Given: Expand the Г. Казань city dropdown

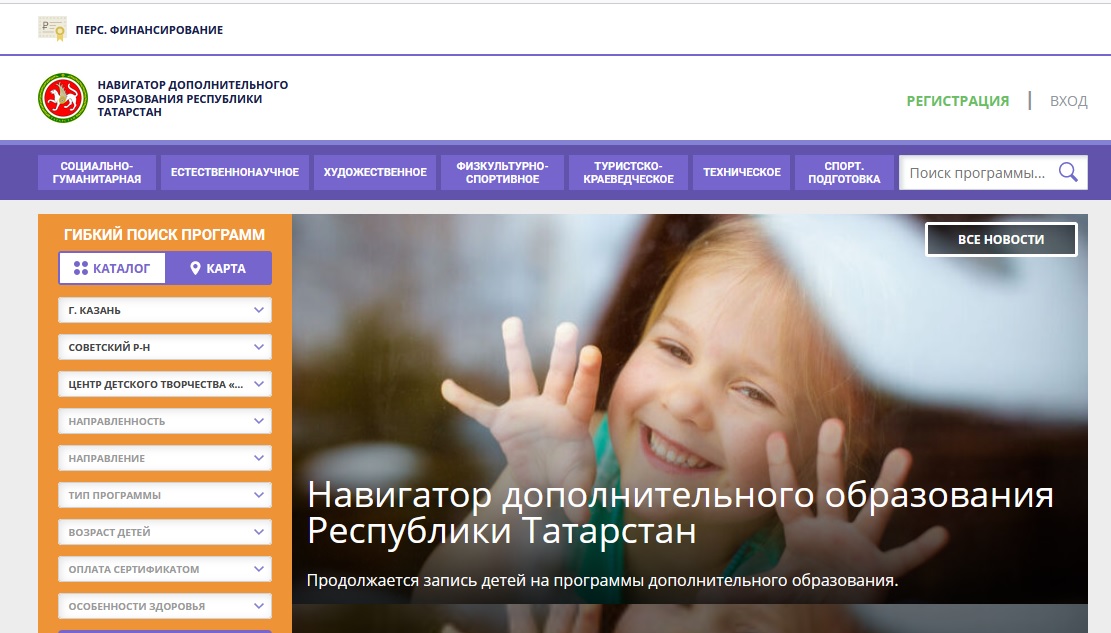Looking at the screenshot, I should [165, 310].
